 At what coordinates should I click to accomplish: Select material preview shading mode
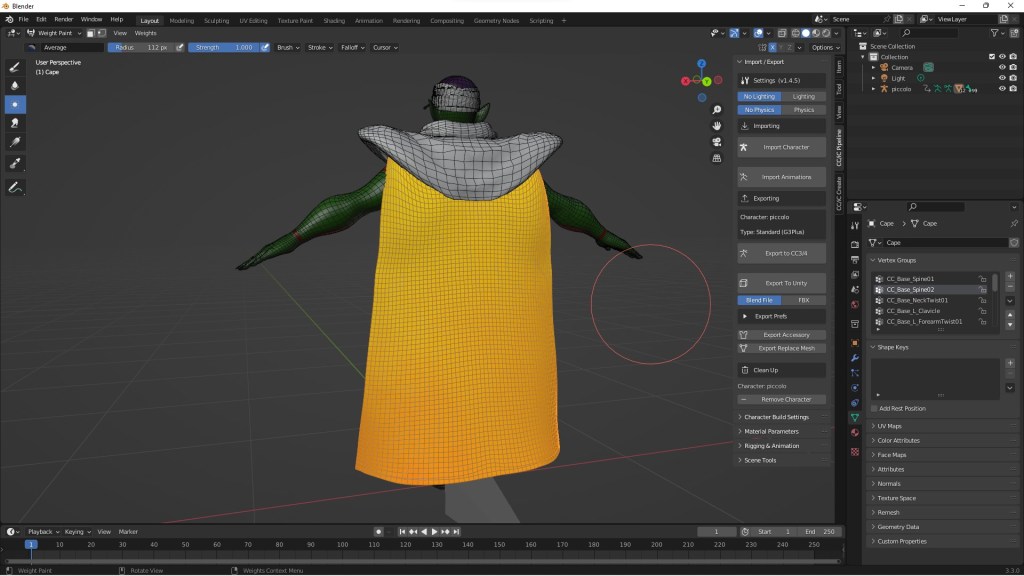pos(816,33)
